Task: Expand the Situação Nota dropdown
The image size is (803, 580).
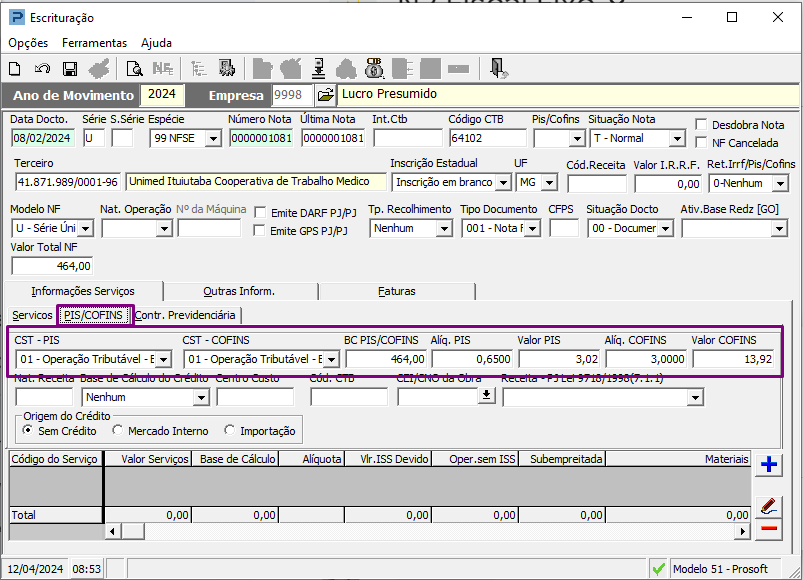Action: coord(678,139)
